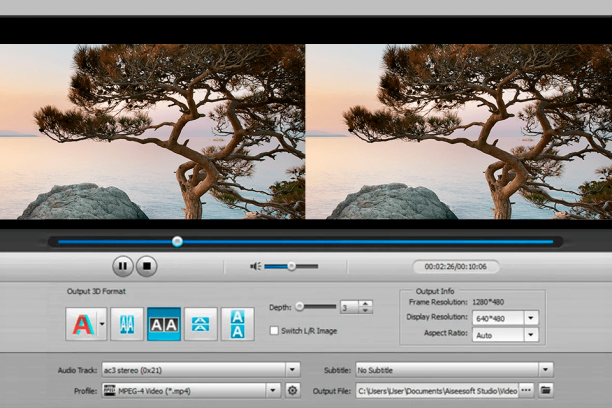The width and height of the screenshot is (612, 408).
Task: Select the red-cyan Anaglyph 3D format
Action: click(x=83, y=324)
